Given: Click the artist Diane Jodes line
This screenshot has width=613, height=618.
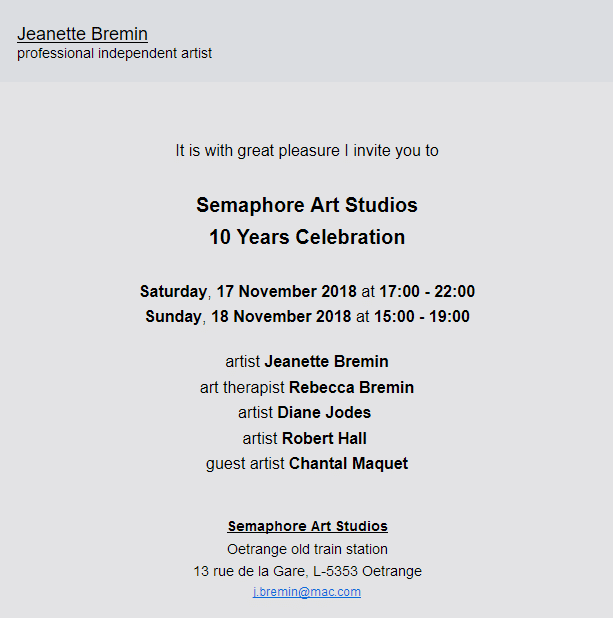Looking at the screenshot, I should pyautogui.click(x=304, y=413).
